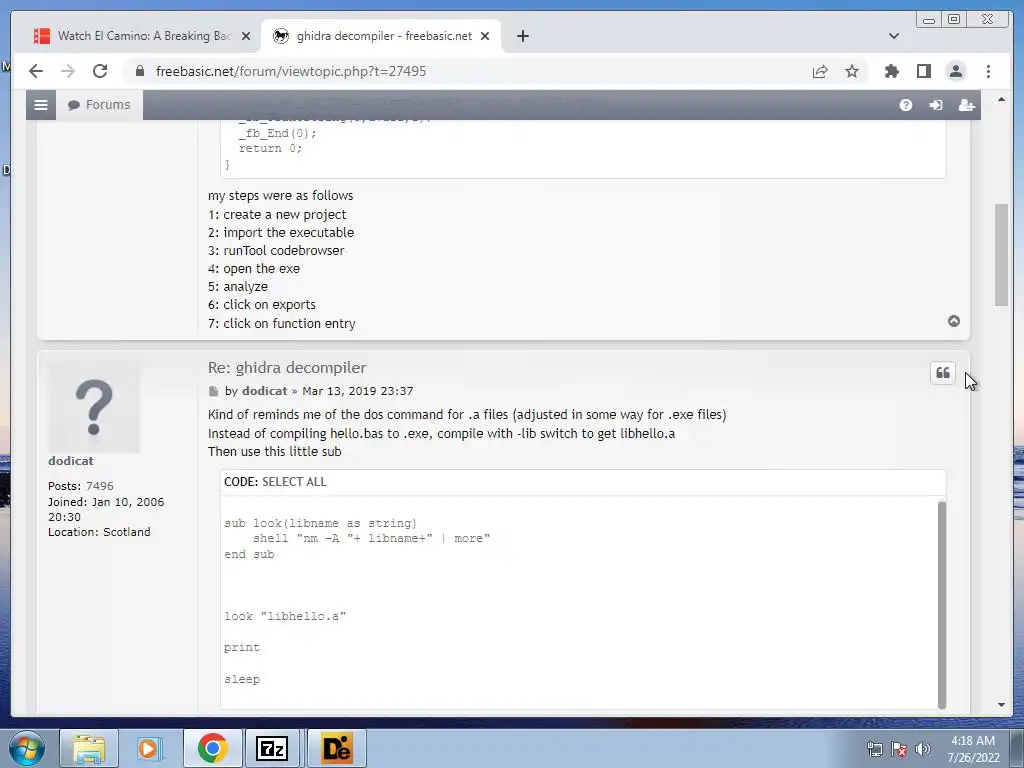Viewport: 1024px width, 768px height.
Task: Close the ghidra decompiler tab
Action: [x=485, y=36]
